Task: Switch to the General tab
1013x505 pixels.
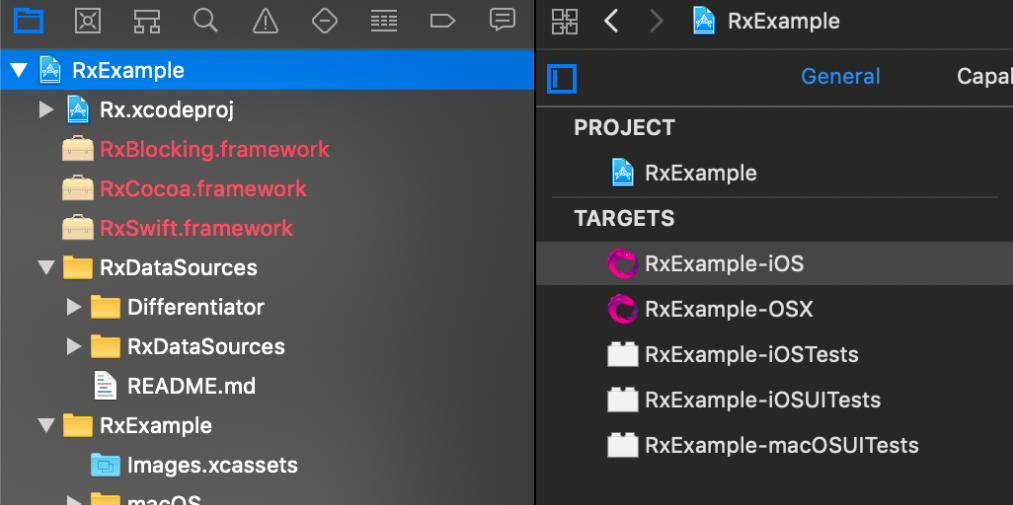Action: (841, 76)
